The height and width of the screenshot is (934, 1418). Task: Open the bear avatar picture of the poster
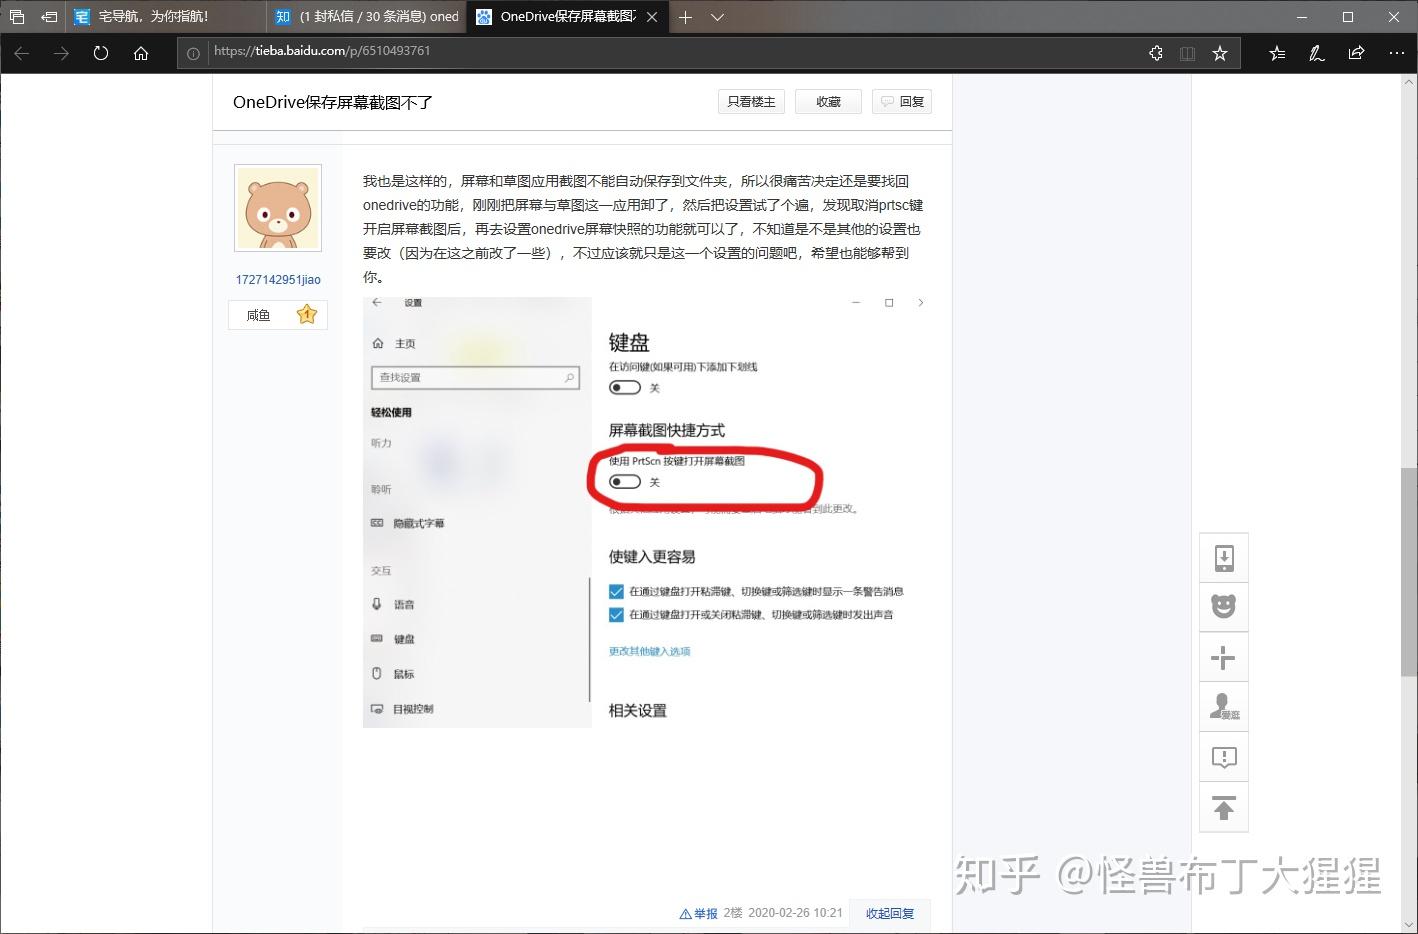pyautogui.click(x=278, y=208)
